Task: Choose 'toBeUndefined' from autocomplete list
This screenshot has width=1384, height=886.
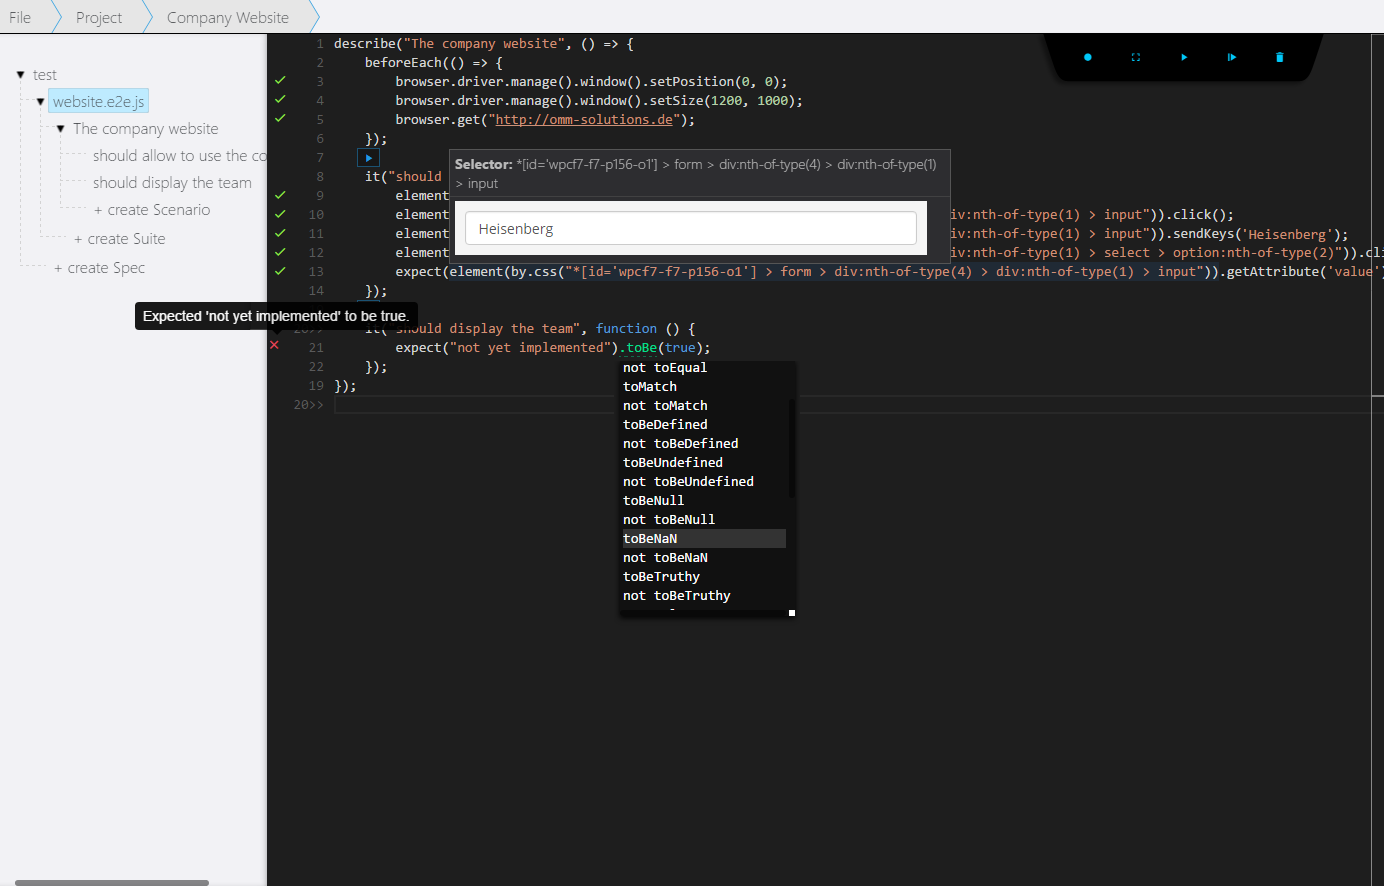Action: [x=673, y=462]
